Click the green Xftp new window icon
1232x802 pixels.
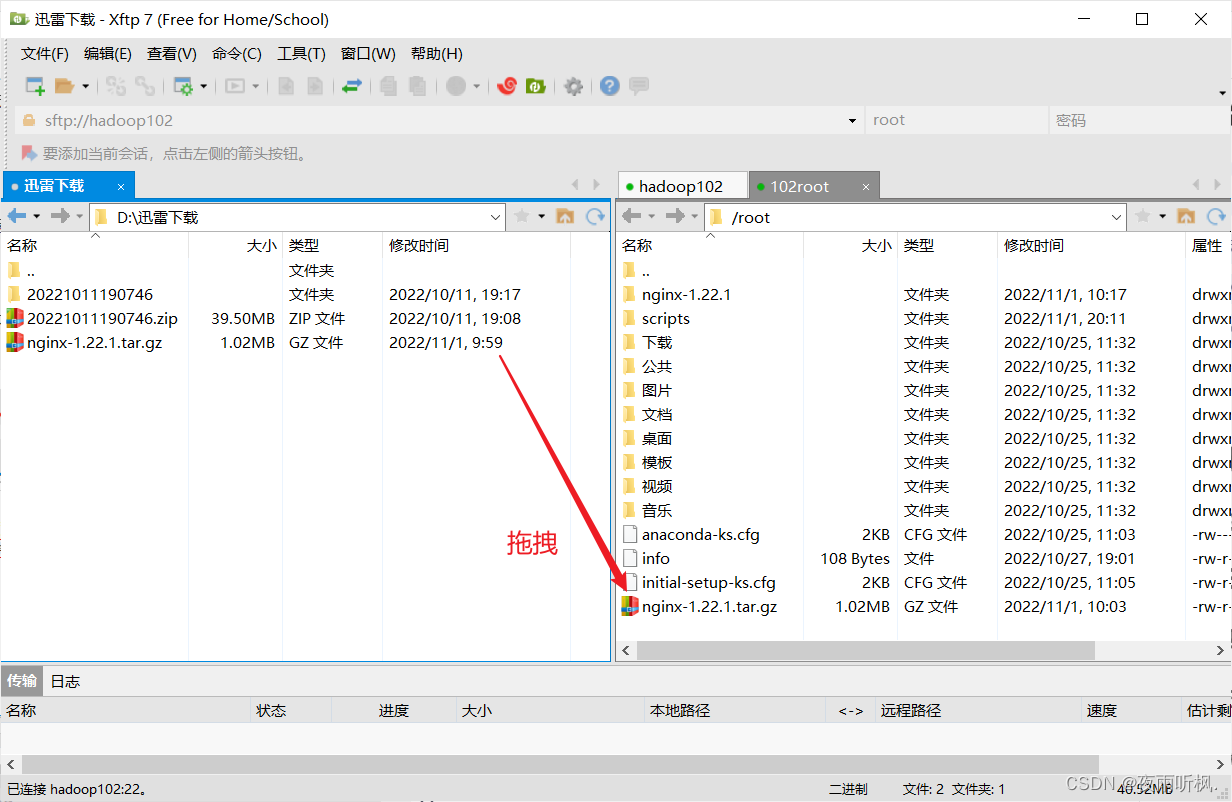click(x=535, y=86)
